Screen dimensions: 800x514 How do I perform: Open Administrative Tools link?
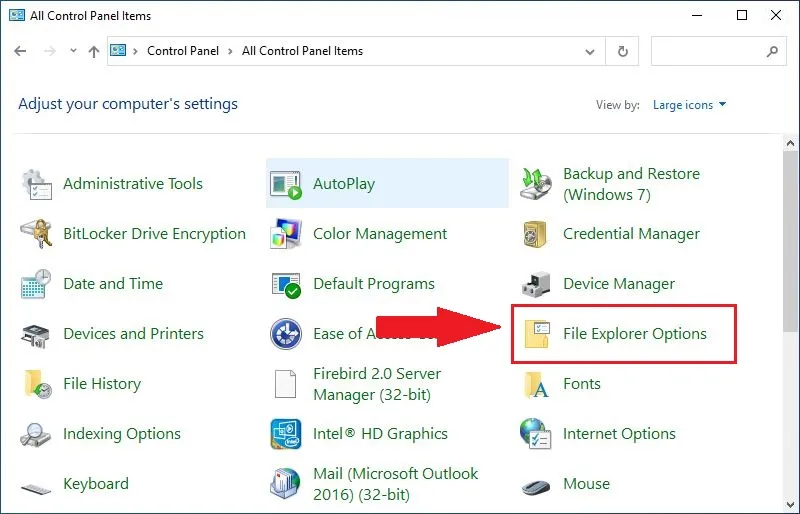coord(133,184)
